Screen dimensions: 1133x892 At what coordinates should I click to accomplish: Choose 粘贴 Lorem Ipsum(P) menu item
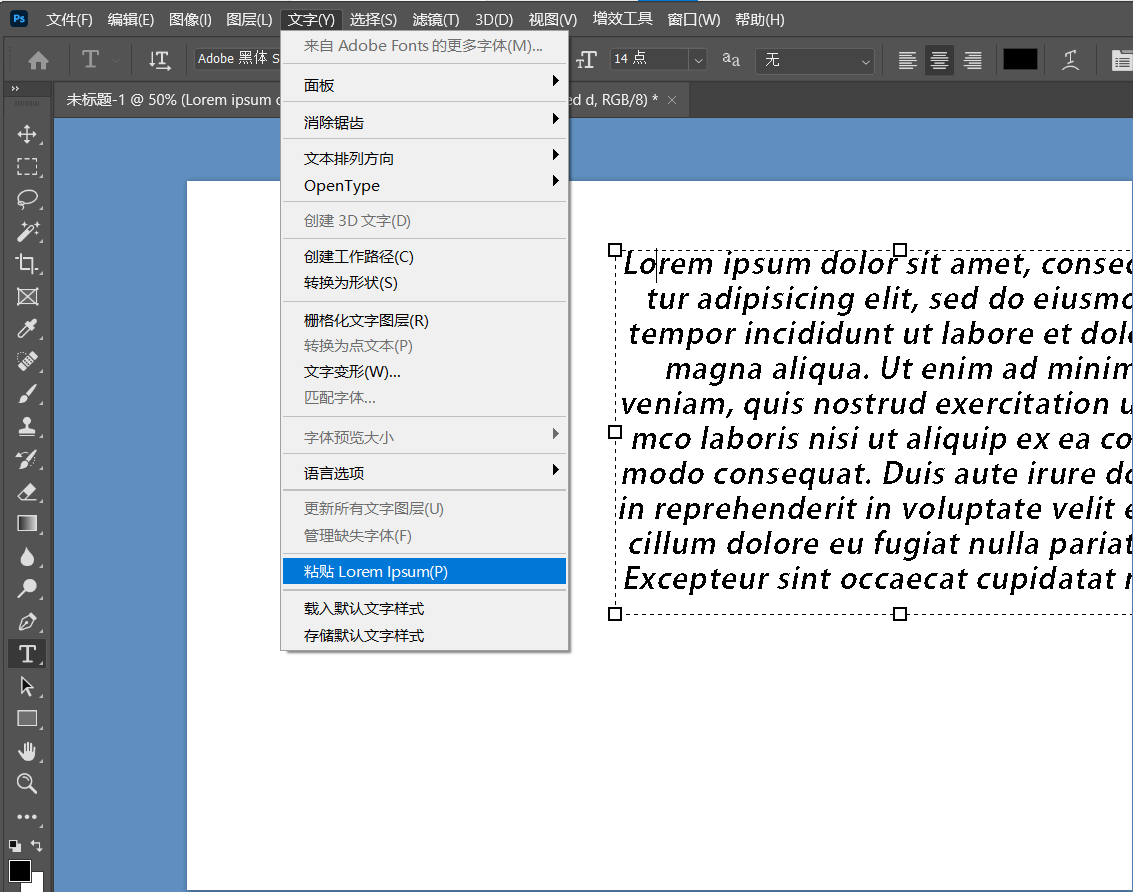(x=424, y=572)
